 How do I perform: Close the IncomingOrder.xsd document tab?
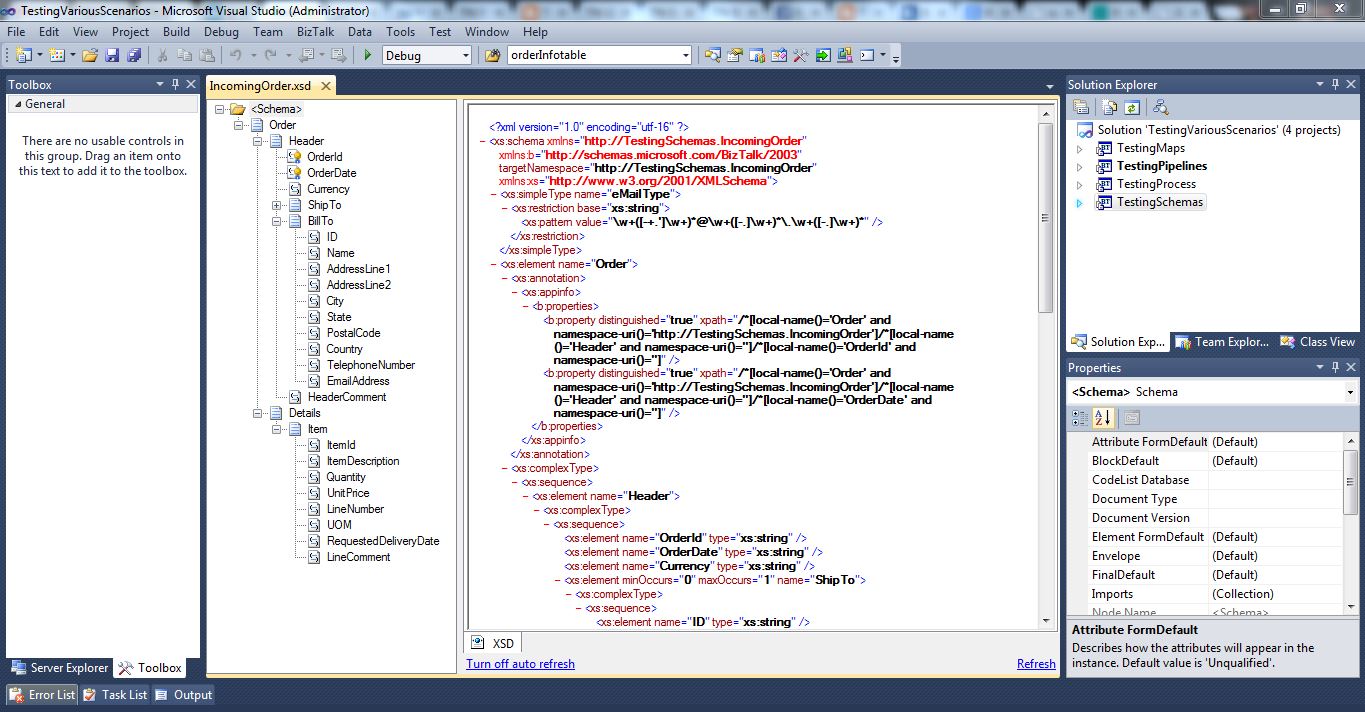click(325, 86)
